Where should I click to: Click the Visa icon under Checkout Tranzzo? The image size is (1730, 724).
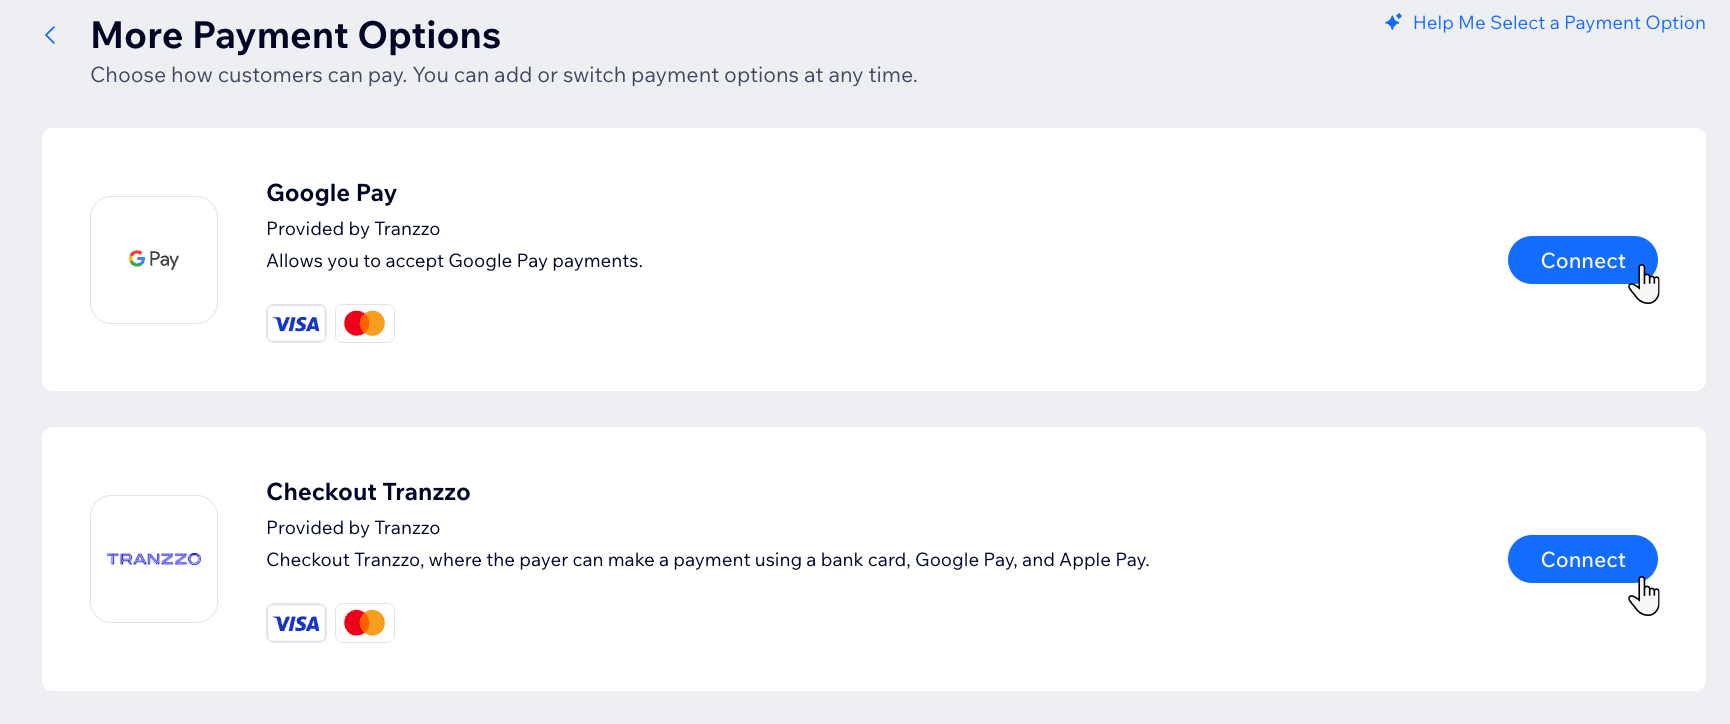(x=296, y=622)
